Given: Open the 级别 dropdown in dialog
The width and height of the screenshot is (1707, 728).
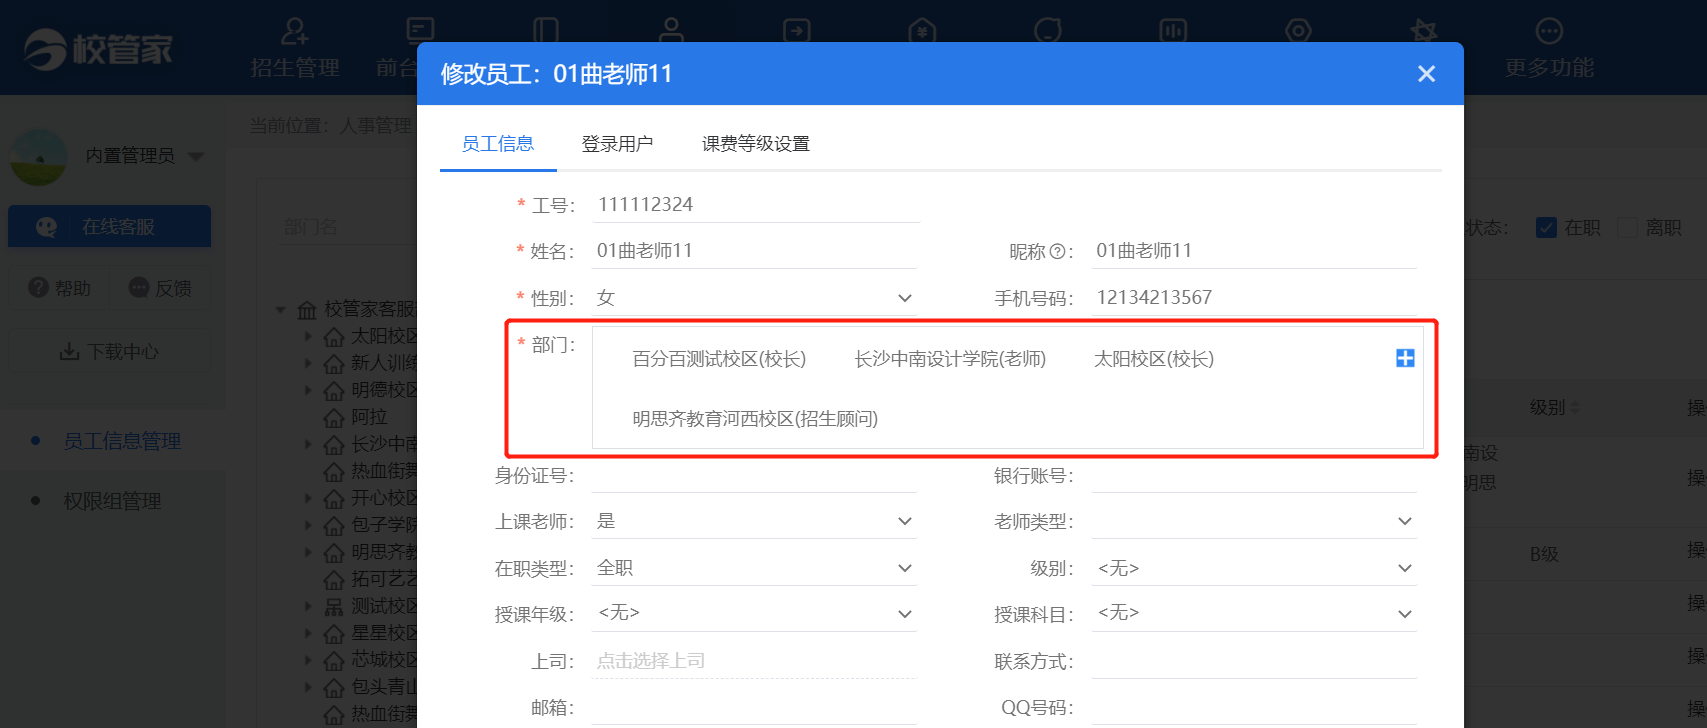Looking at the screenshot, I should (1254, 568).
